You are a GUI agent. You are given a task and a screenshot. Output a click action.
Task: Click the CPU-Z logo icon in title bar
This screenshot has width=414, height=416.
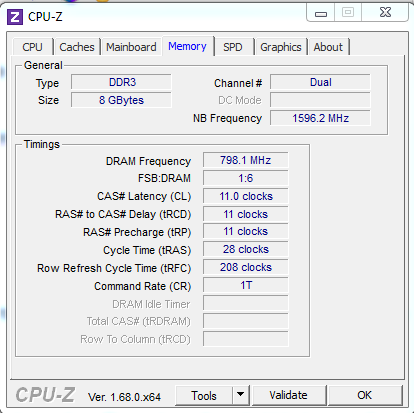[15, 17]
